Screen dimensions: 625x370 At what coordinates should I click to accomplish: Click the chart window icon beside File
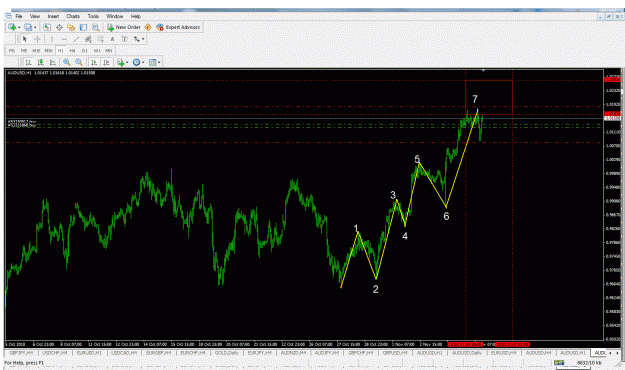tap(8, 16)
